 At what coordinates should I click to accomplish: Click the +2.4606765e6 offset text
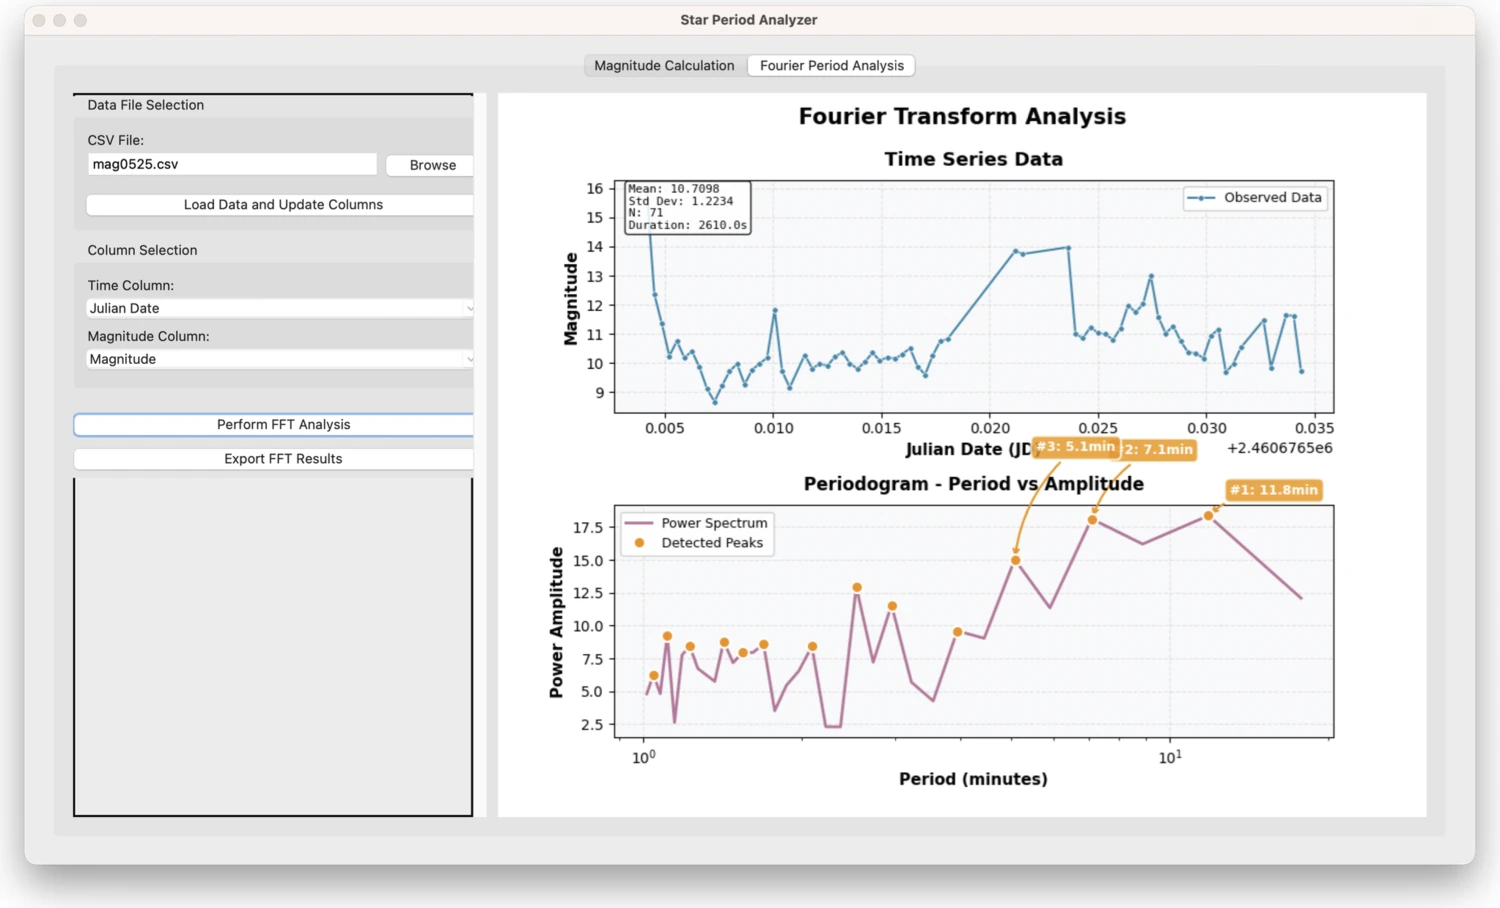click(1279, 448)
